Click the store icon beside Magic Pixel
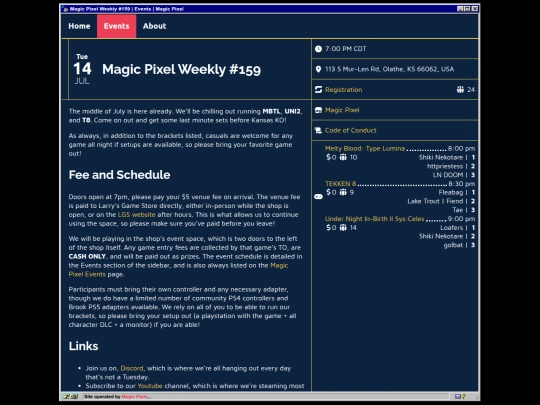The height and width of the screenshot is (405, 540). tap(318, 110)
